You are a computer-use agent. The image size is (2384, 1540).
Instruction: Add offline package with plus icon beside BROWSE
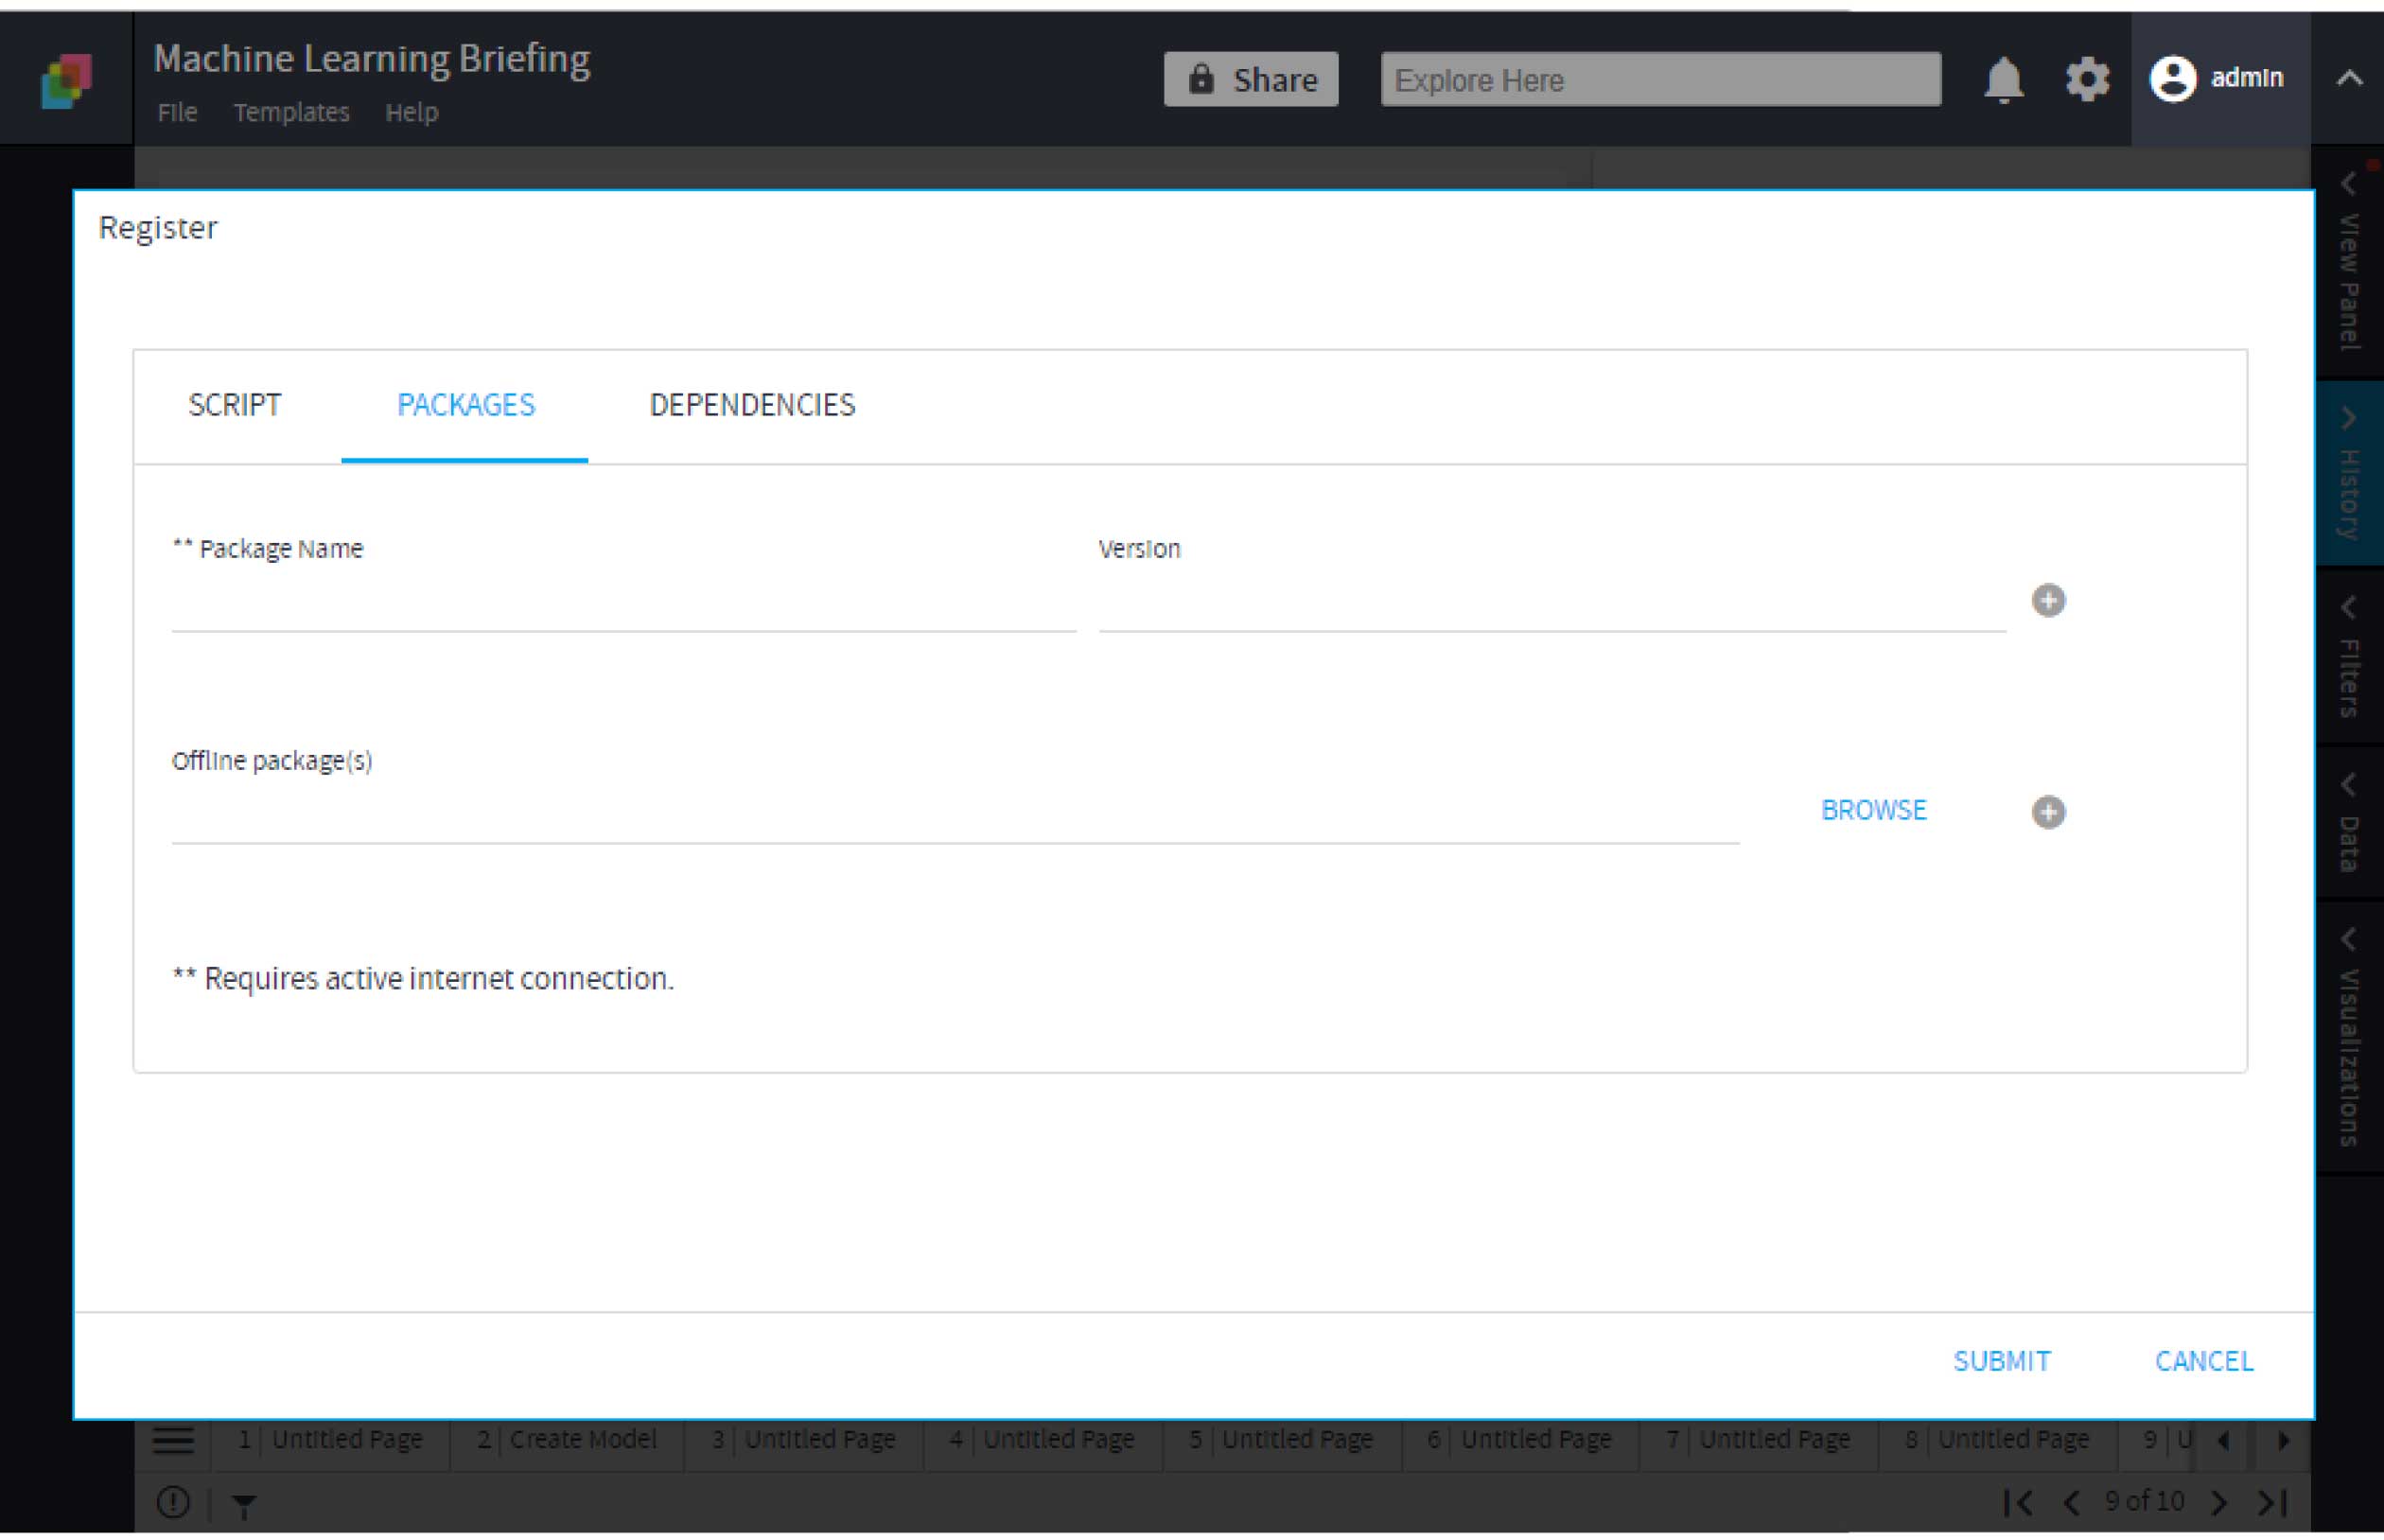[2048, 811]
